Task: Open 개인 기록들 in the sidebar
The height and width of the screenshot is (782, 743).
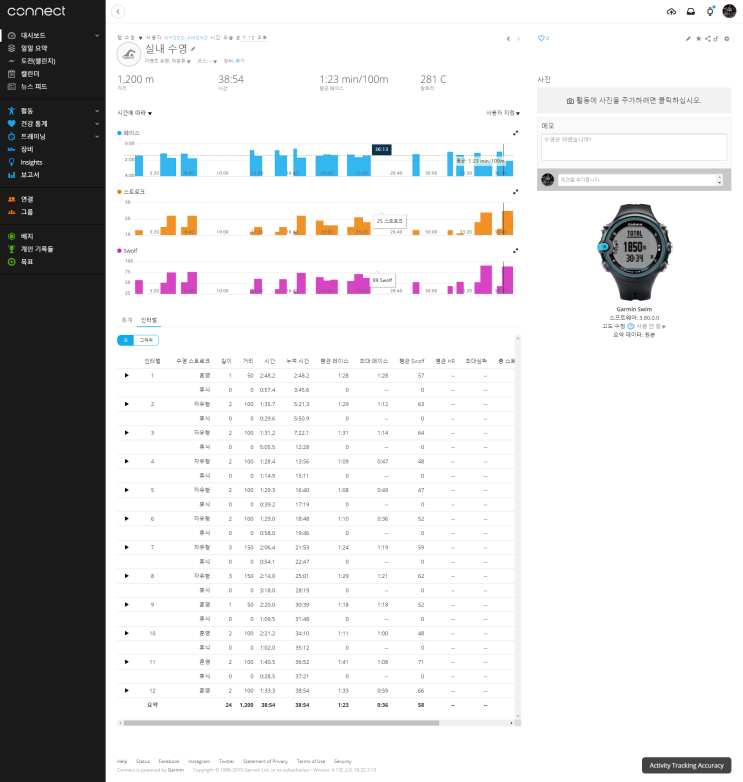Action: 37,249
